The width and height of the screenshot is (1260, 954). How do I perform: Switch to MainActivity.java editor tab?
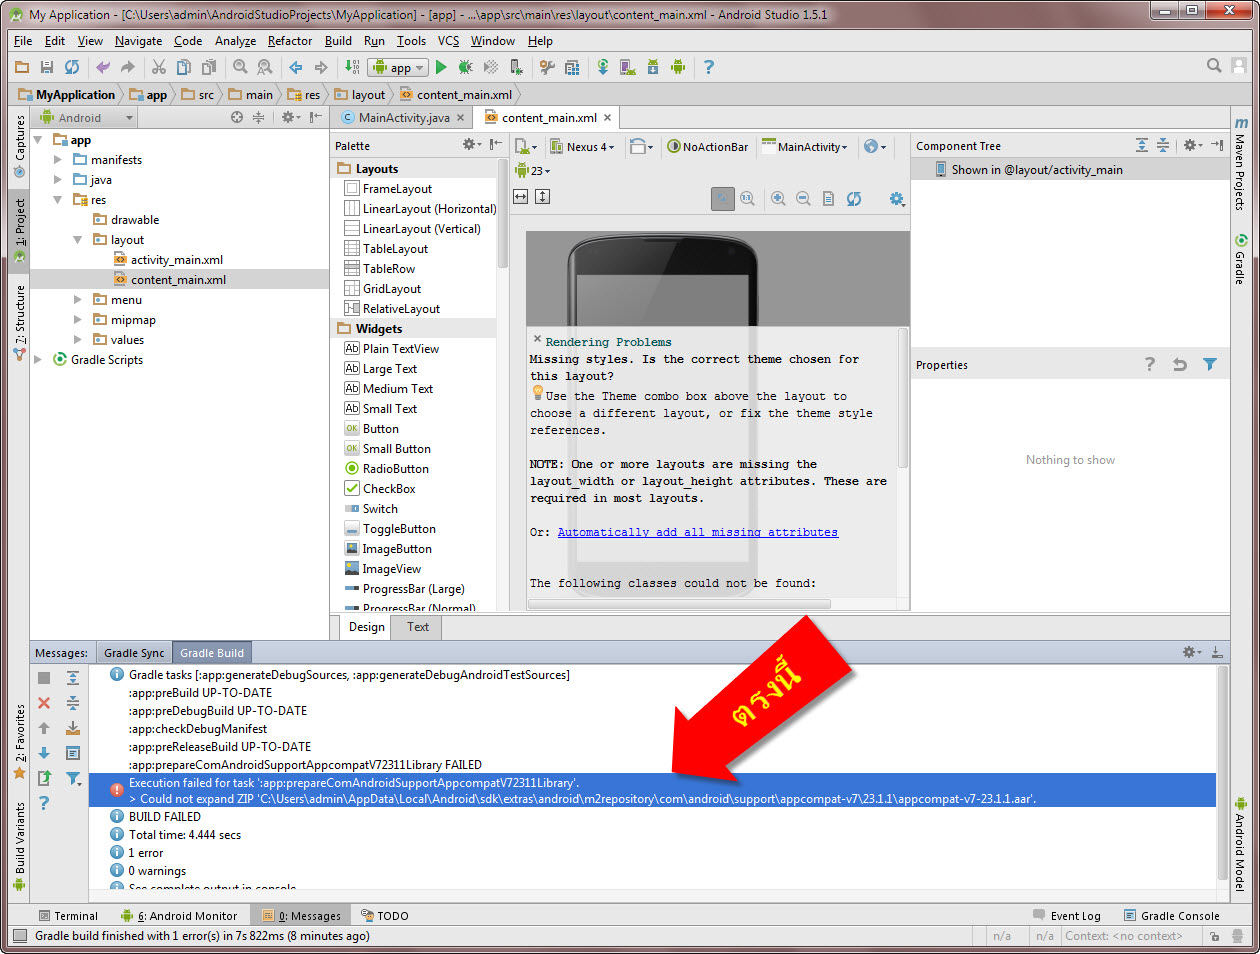tap(403, 118)
